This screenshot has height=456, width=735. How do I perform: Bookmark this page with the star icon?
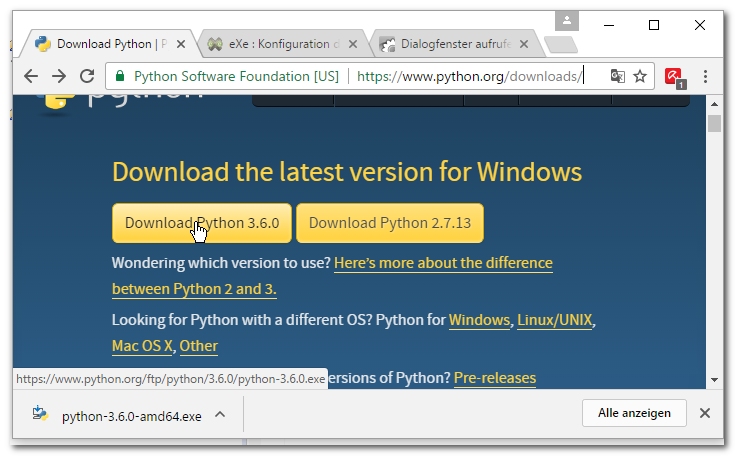(640, 76)
